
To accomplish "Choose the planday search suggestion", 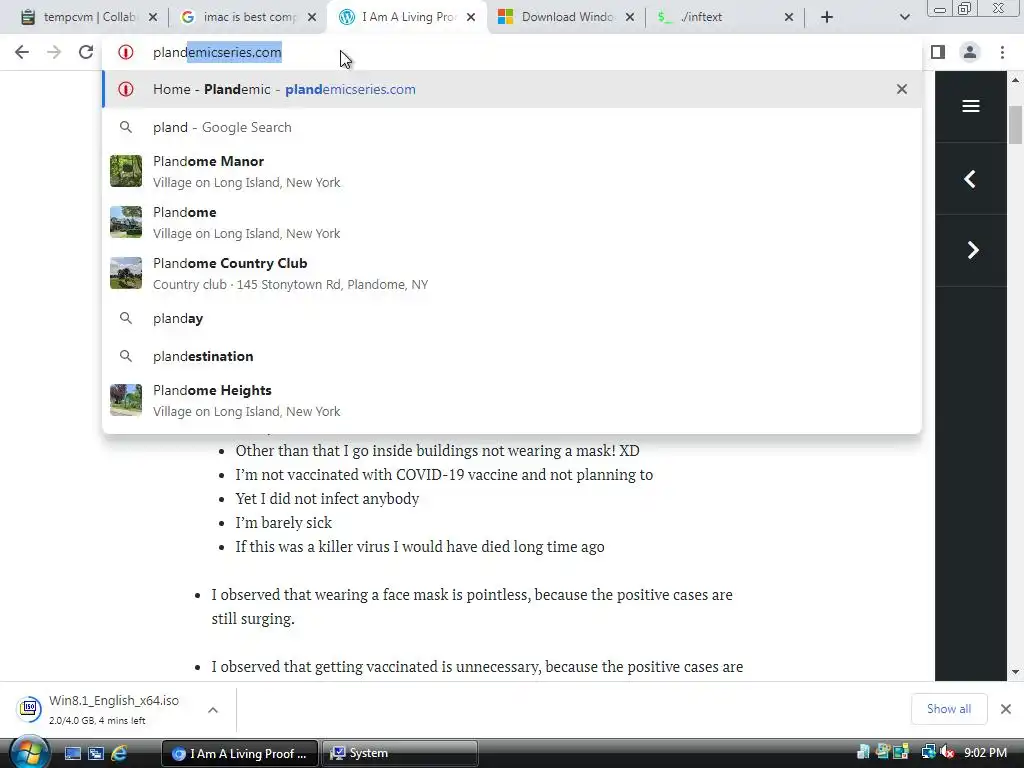I will [x=512, y=318].
